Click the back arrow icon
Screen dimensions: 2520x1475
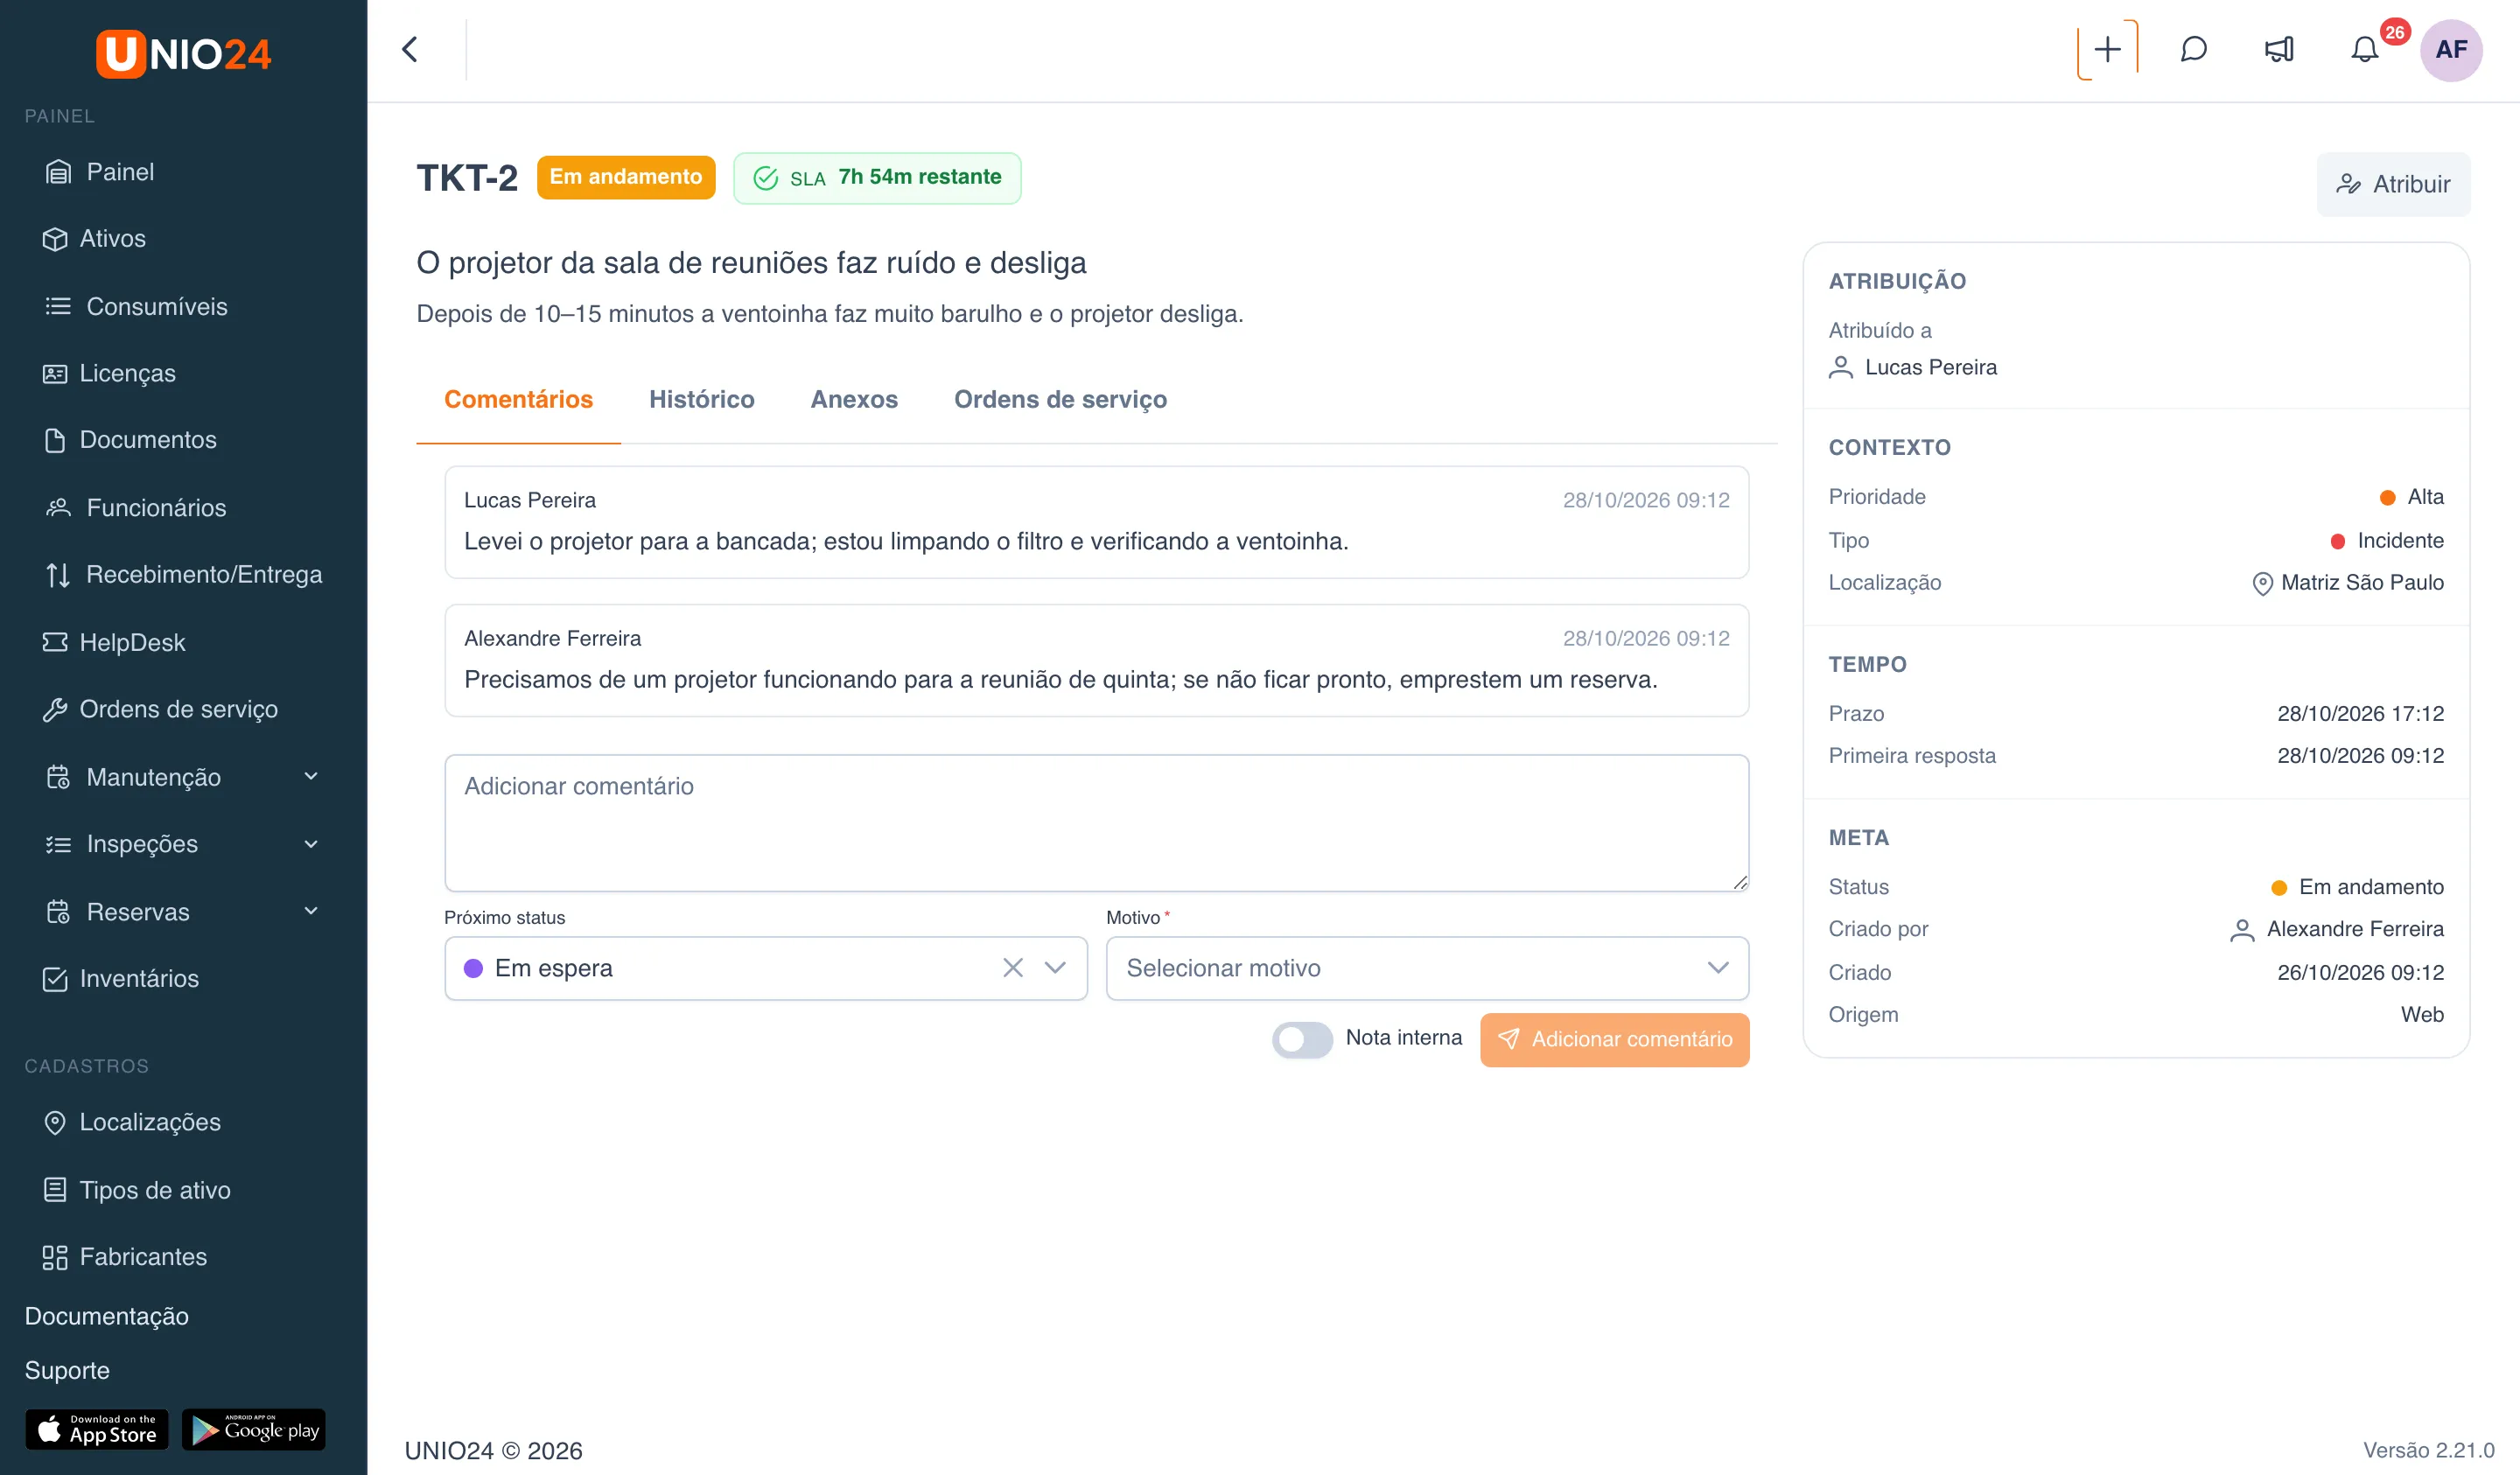pos(410,49)
